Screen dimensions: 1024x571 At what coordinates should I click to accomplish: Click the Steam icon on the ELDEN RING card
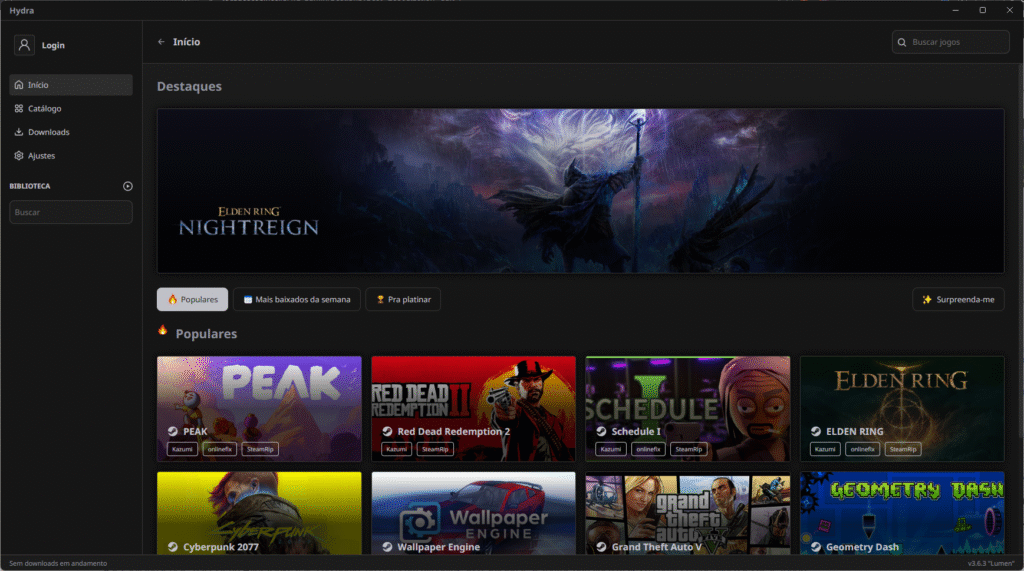click(816, 431)
